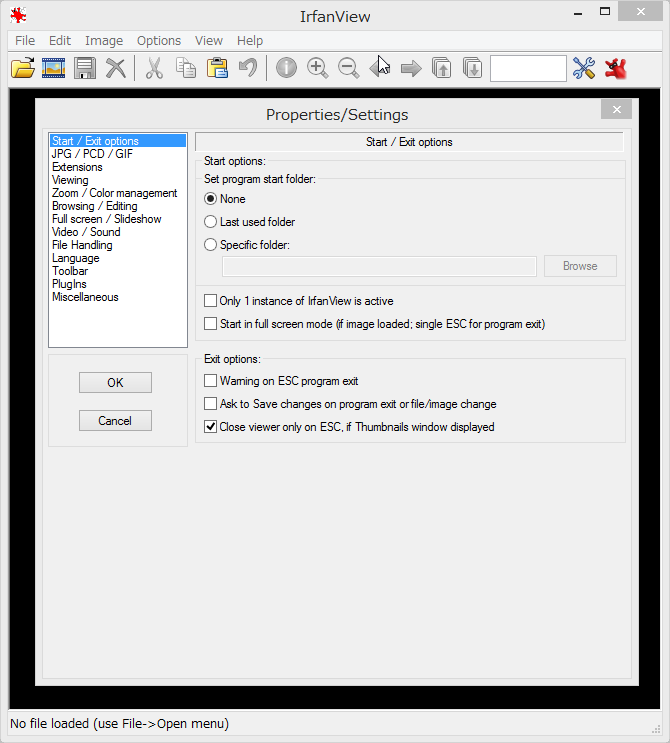Image resolution: width=670 pixels, height=743 pixels.
Task: Click the next page down-arrow icon
Action: coord(472,68)
